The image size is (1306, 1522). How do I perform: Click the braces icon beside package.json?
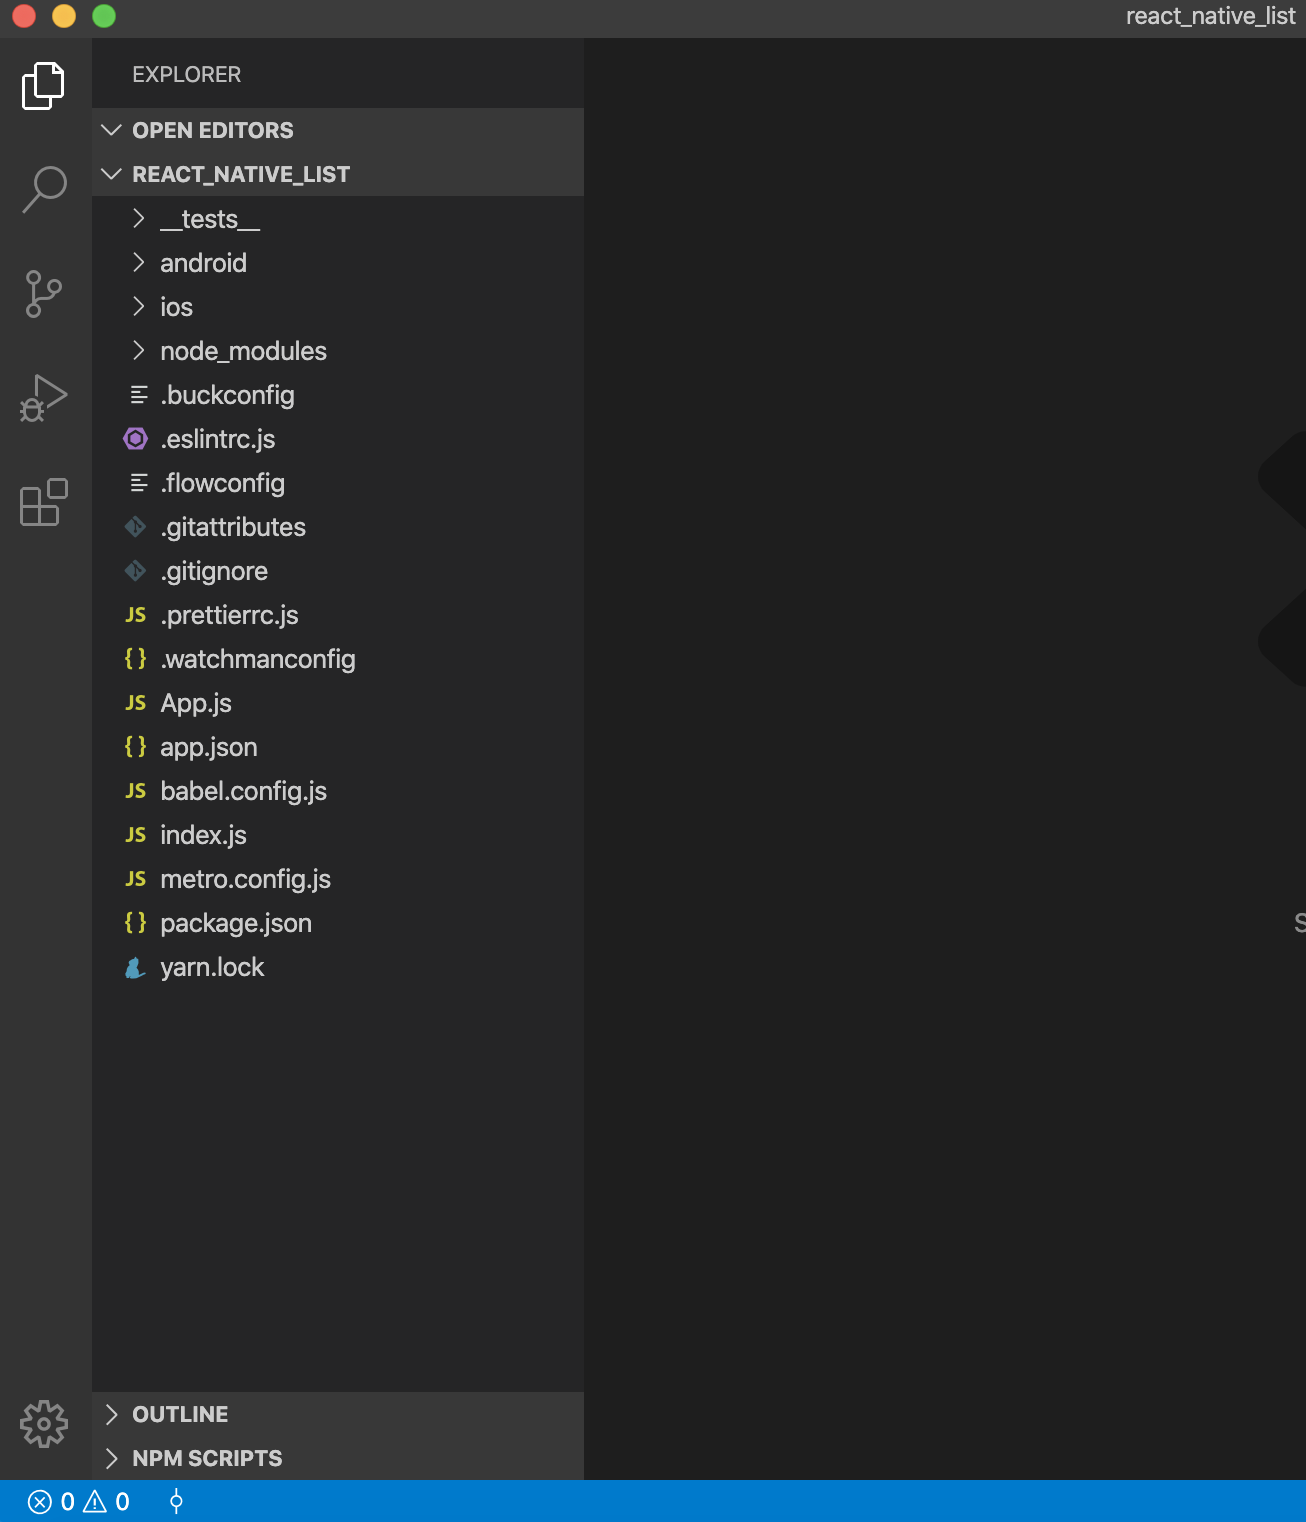[136, 922]
